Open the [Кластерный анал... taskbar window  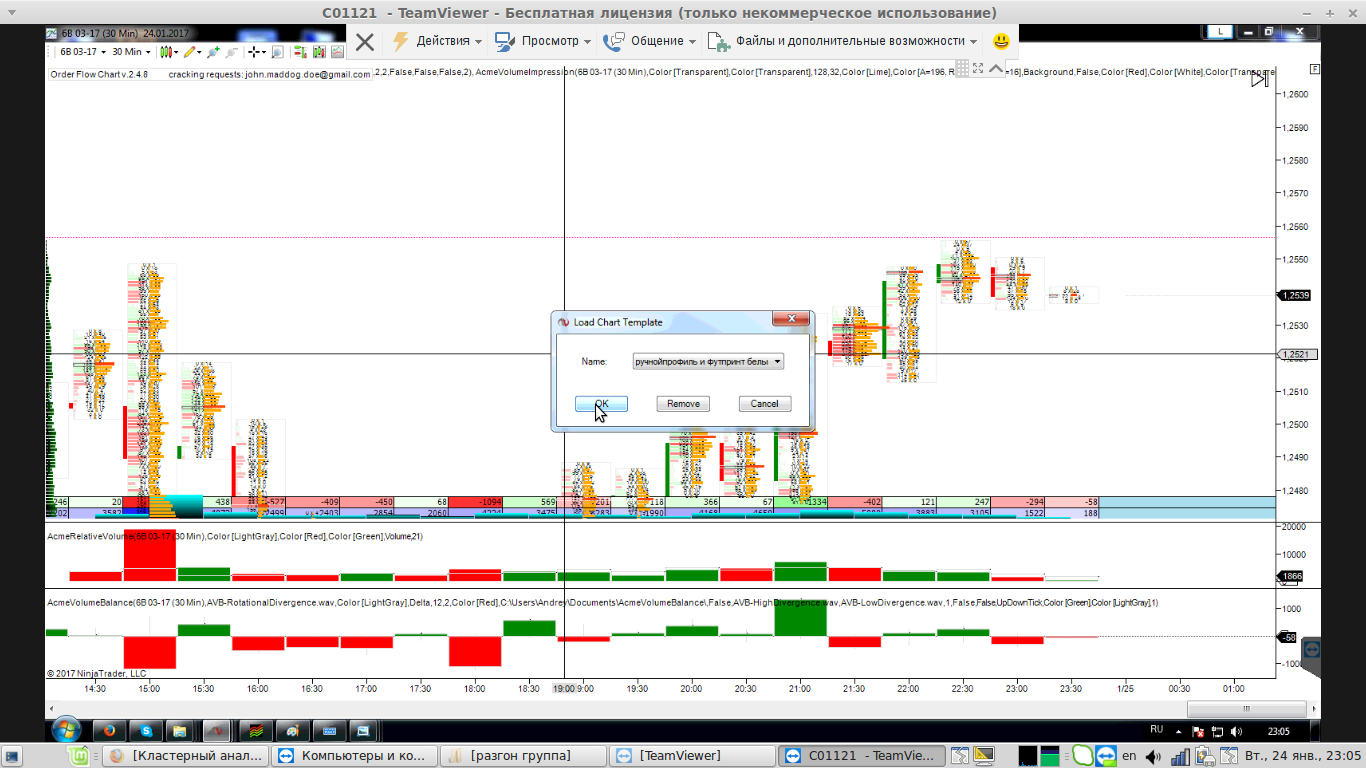[x=186, y=756]
